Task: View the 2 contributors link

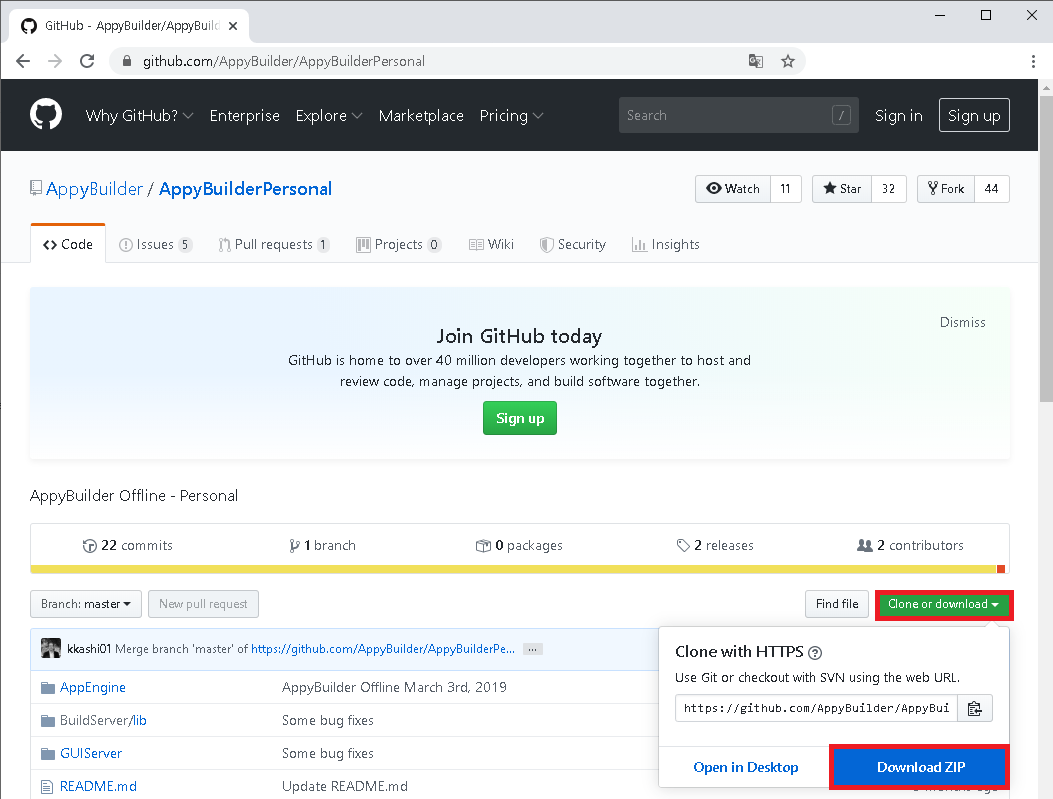Action: (x=910, y=545)
